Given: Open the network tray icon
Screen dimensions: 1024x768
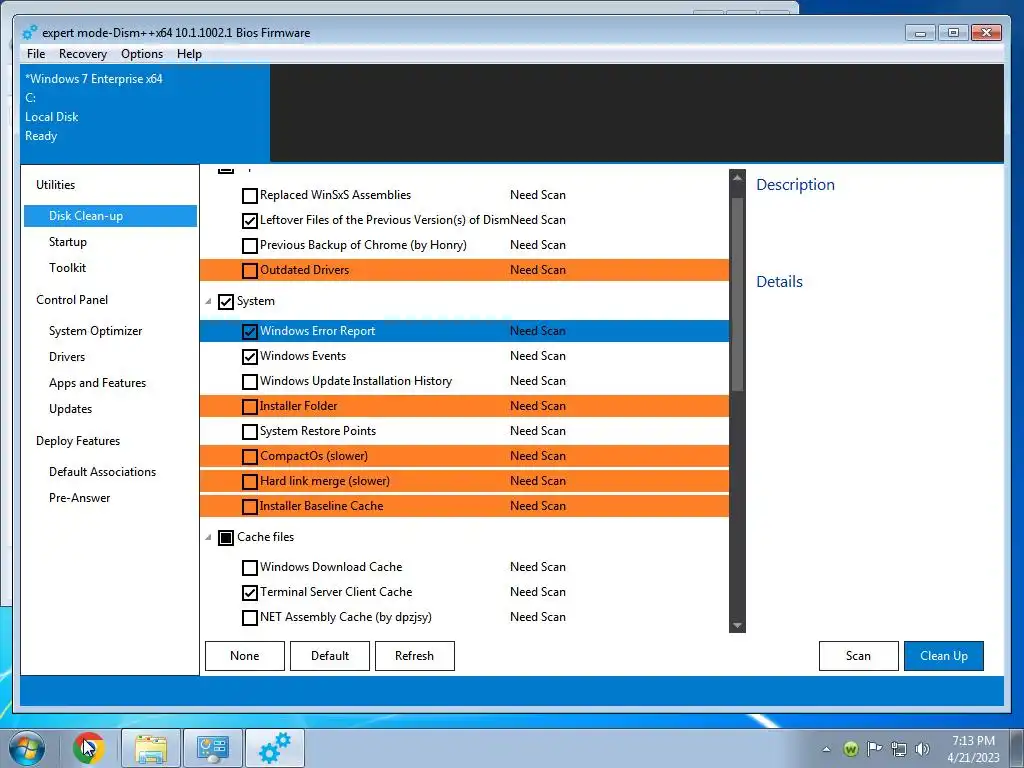Looking at the screenshot, I should pos(899,749).
